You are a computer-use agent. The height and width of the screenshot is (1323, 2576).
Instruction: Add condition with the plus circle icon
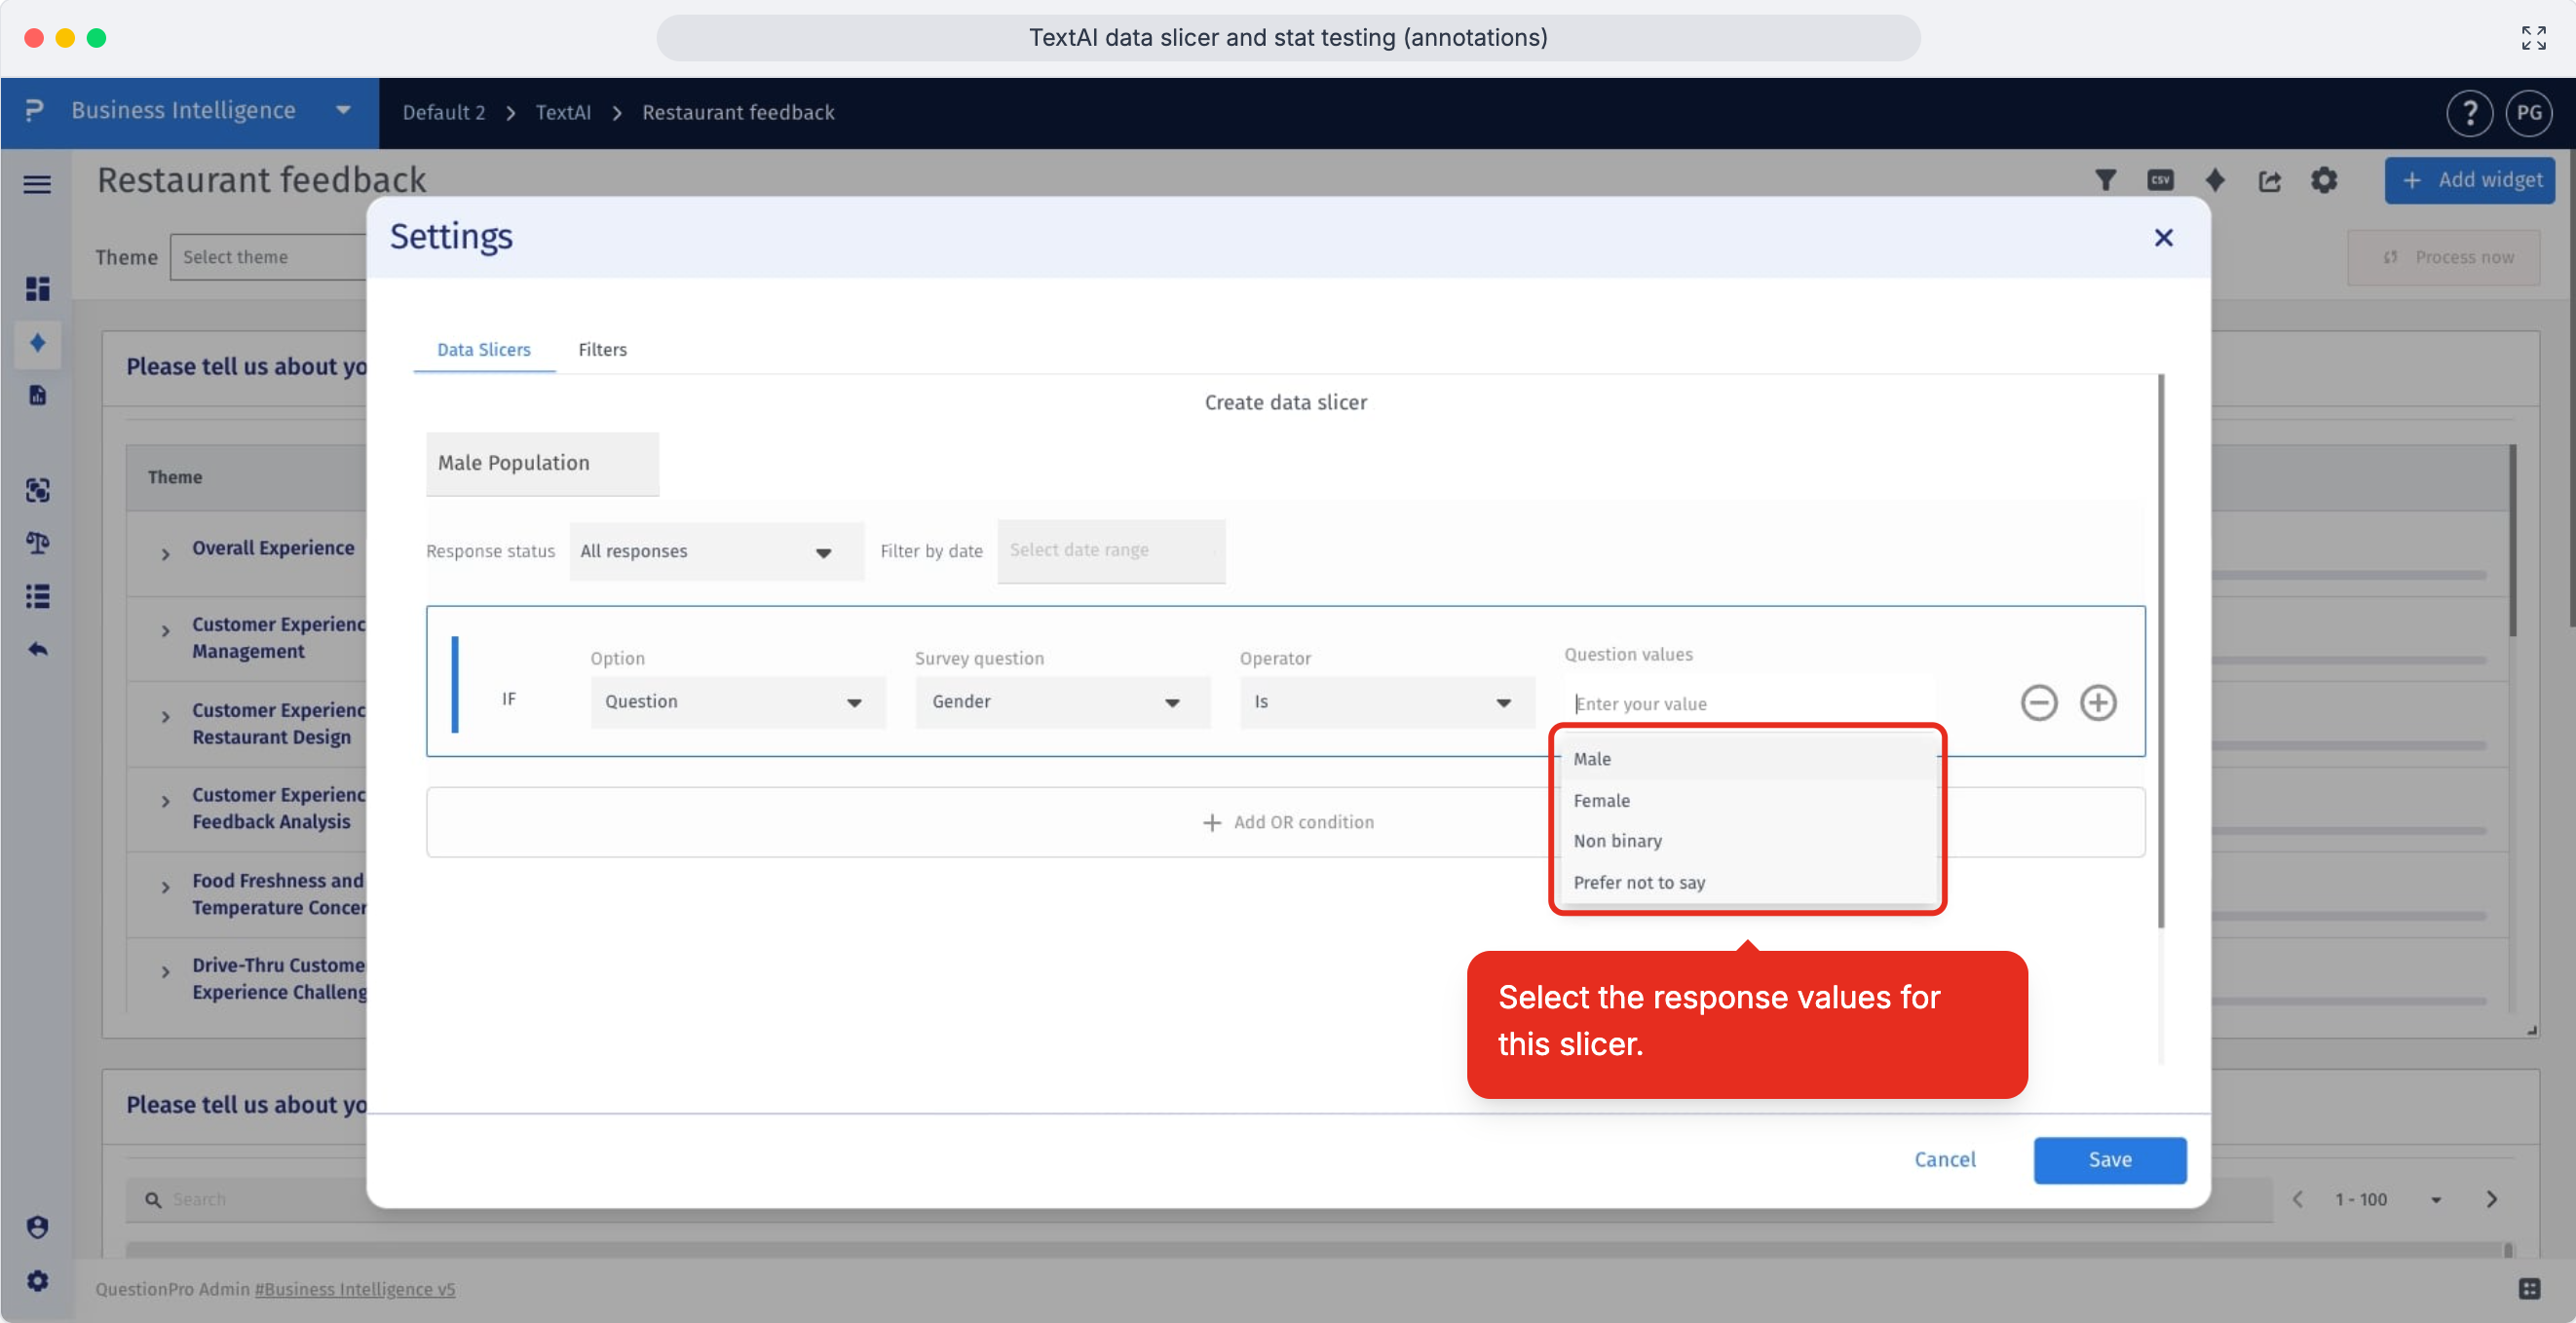click(x=2098, y=702)
